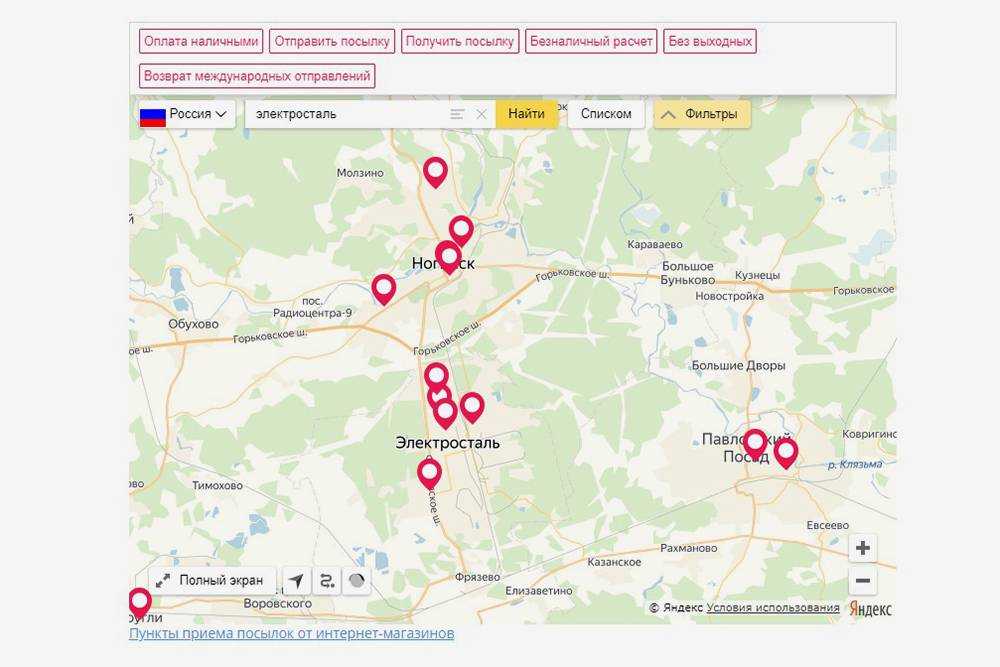The image size is (1000, 667).
Task: Click the round map layers icon
Action: point(357,581)
